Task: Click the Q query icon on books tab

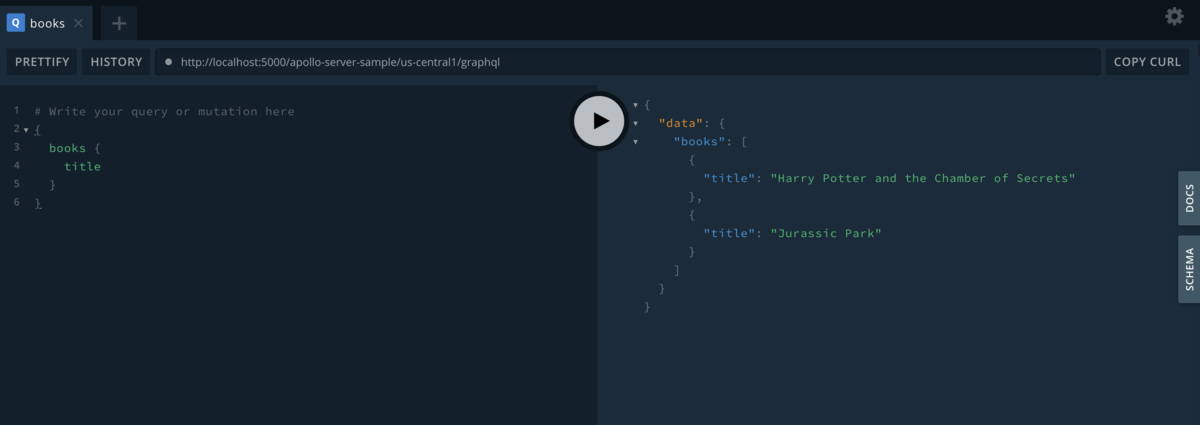Action: tap(15, 22)
